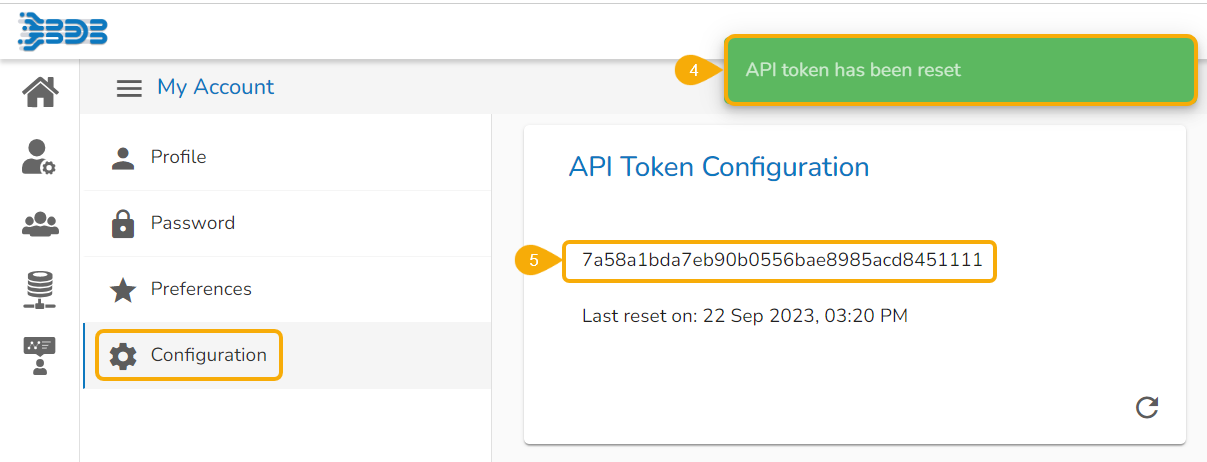The image size is (1207, 462).
Task: Open the presentation board icon in sidebar
Action: (40, 356)
